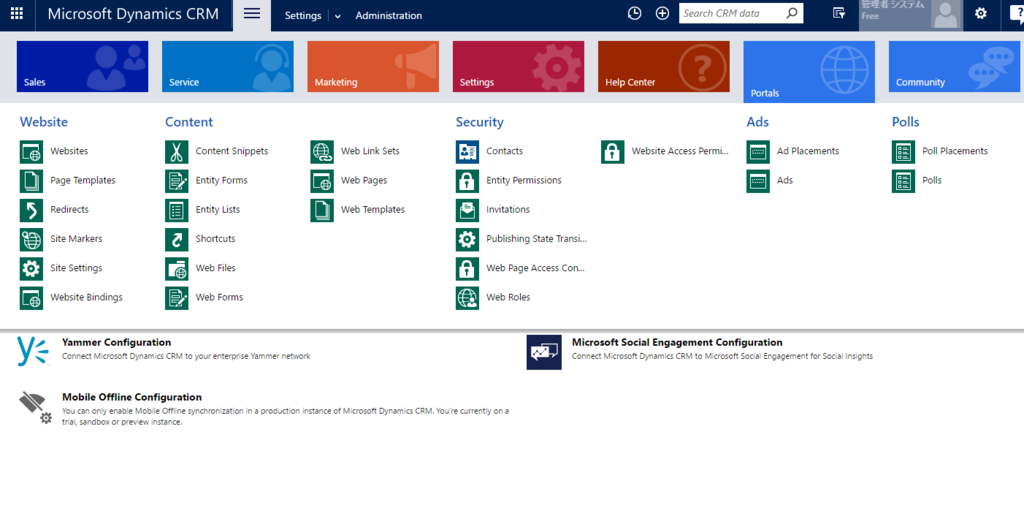Click the Security group heading
Image resolution: width=1024 pixels, height=508 pixels.
click(x=479, y=122)
